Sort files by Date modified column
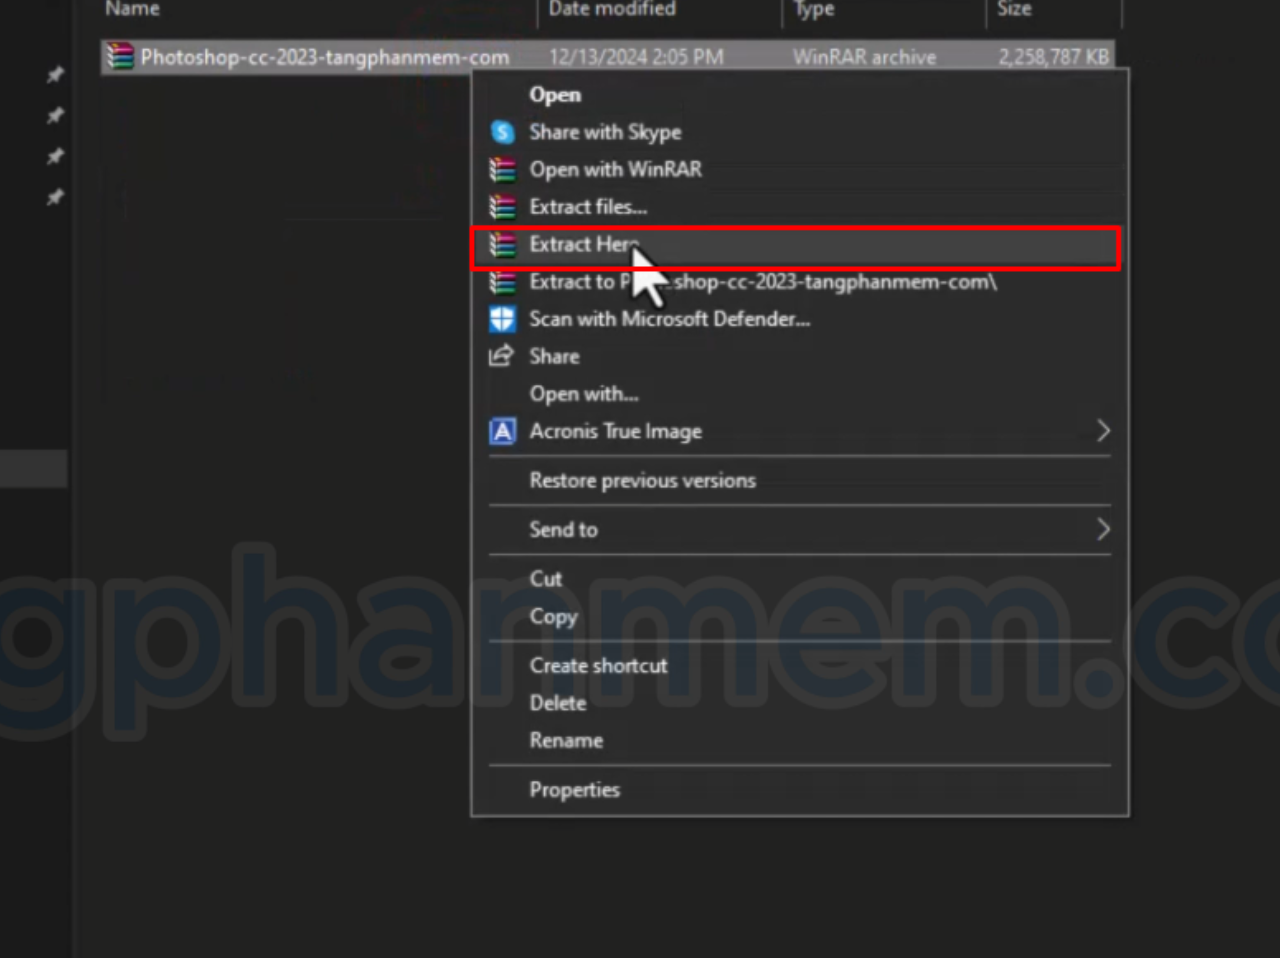1280x958 pixels. (612, 9)
